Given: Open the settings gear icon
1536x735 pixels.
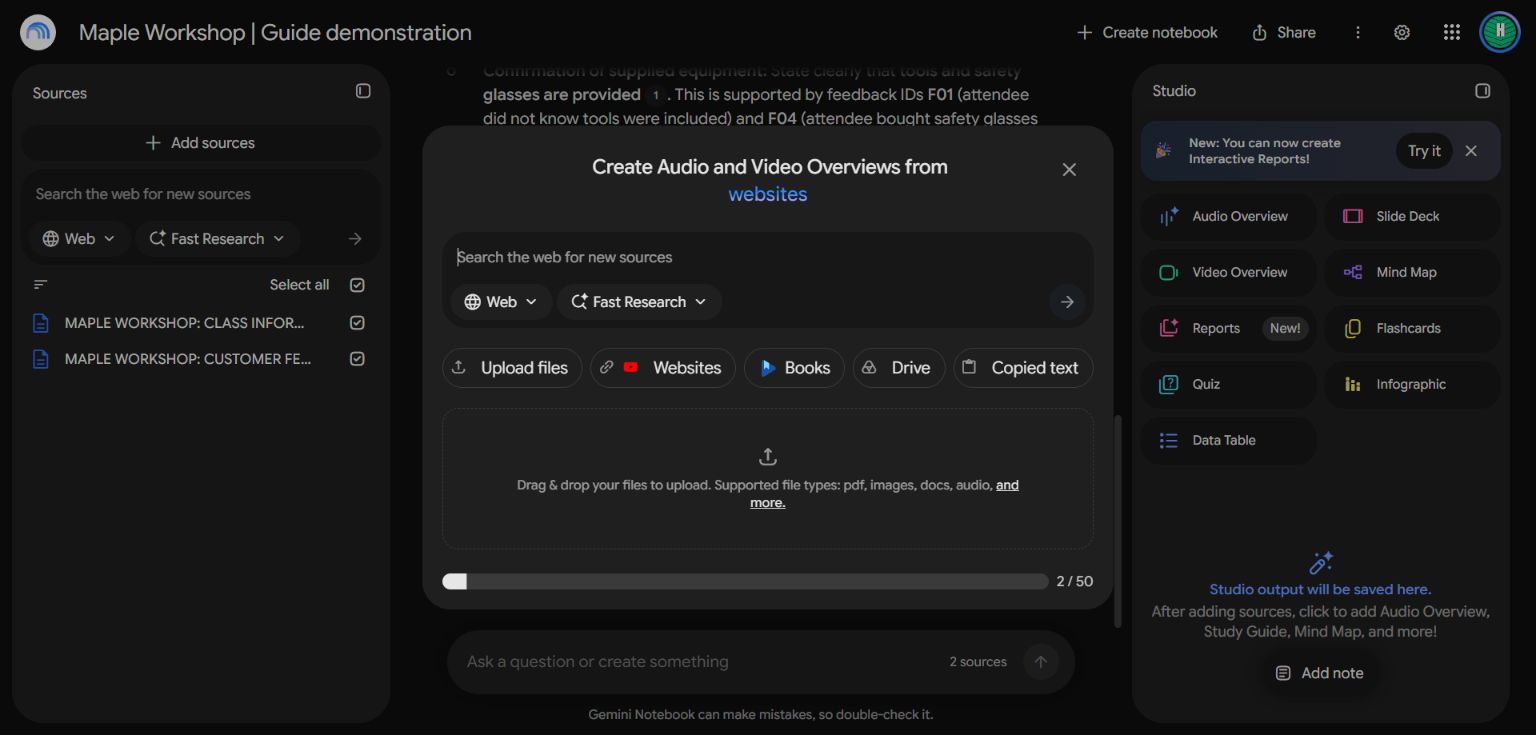Looking at the screenshot, I should [1402, 32].
